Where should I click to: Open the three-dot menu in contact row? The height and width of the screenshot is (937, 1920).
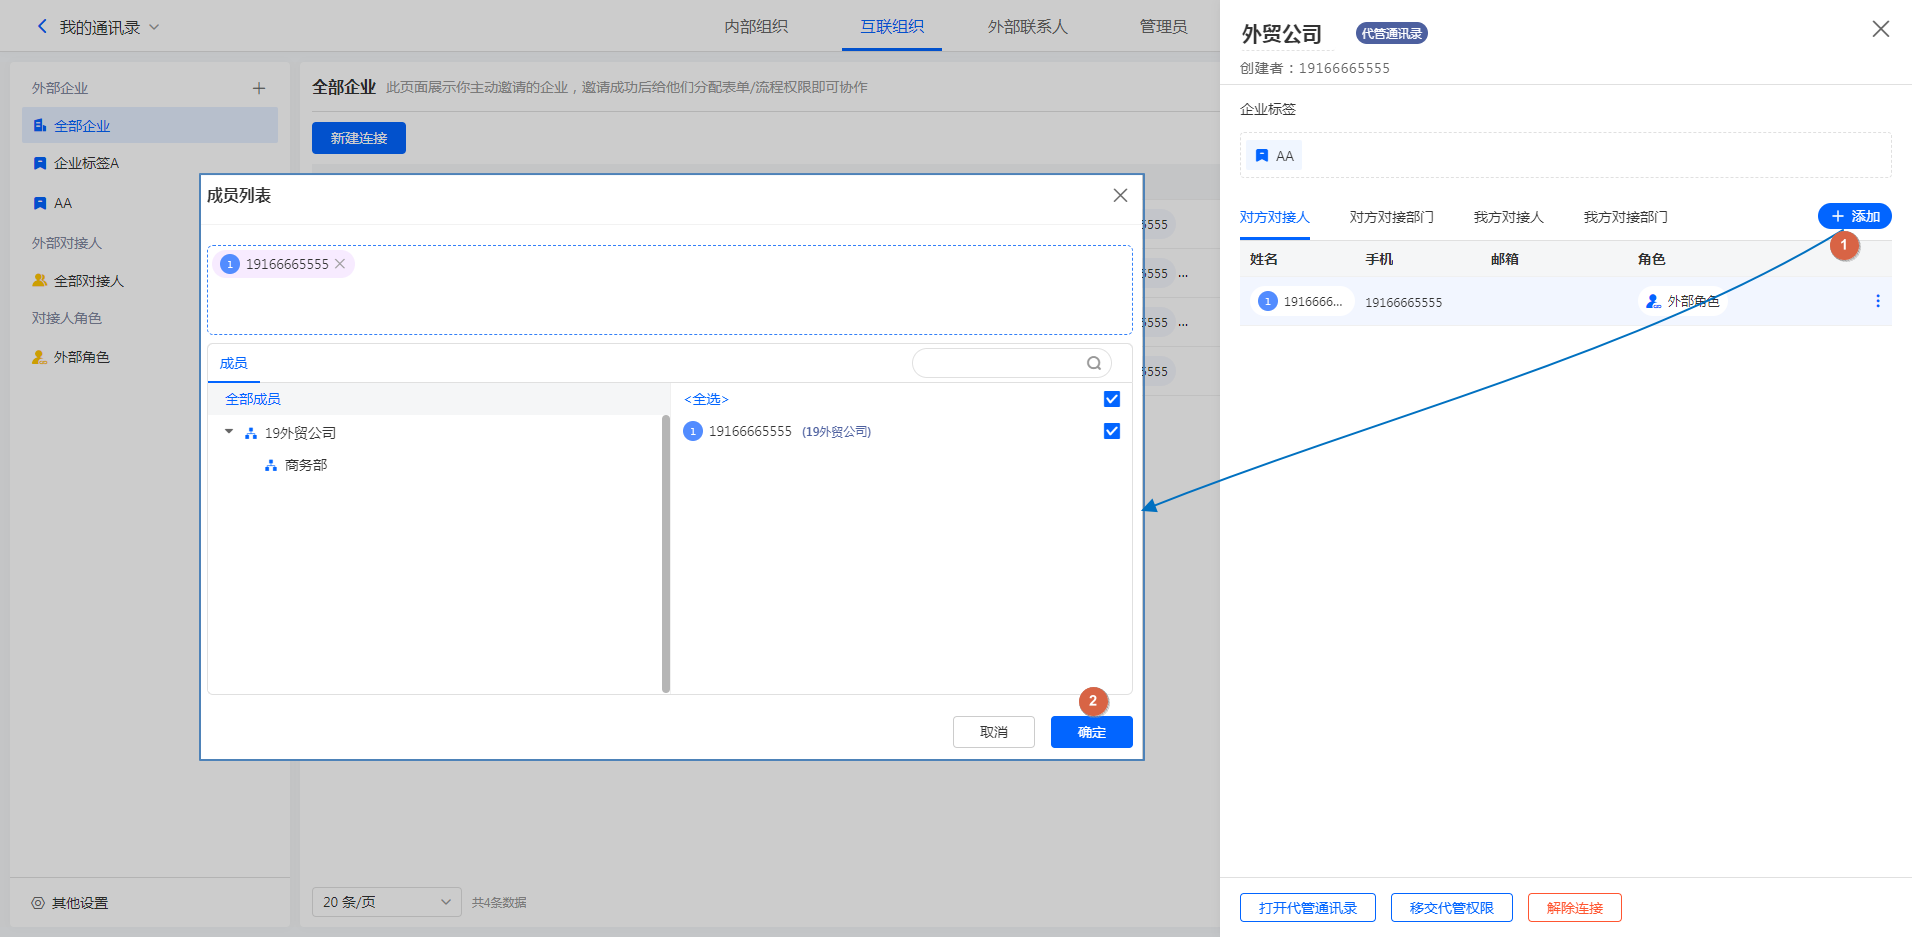coord(1877,301)
